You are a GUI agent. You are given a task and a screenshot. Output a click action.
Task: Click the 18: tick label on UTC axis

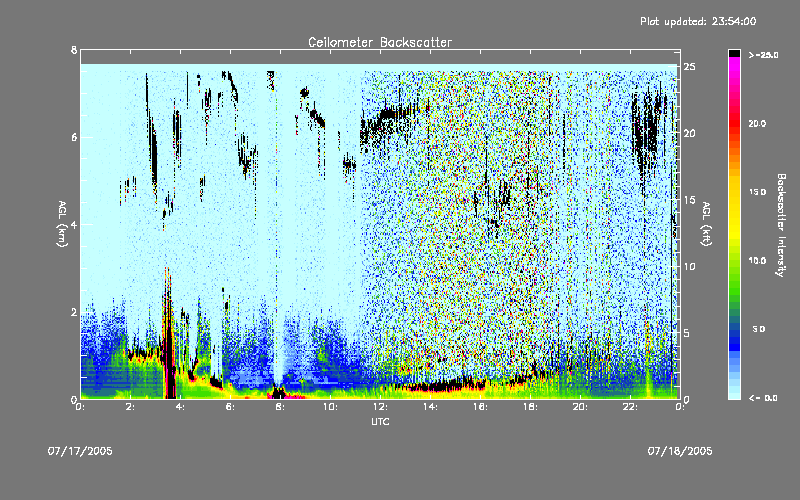tap(530, 407)
